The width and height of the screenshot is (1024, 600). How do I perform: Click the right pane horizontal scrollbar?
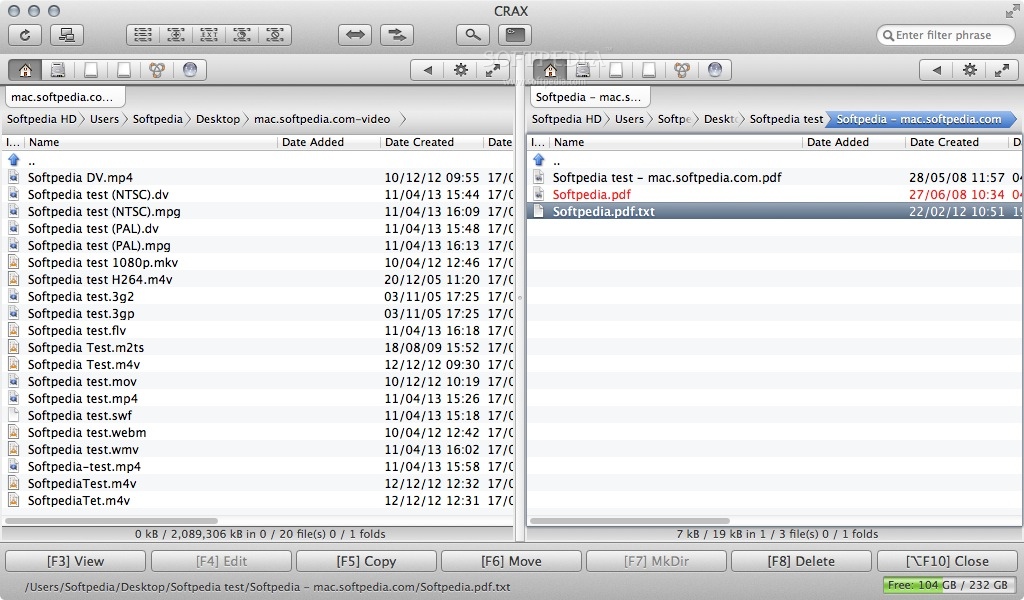click(630, 521)
